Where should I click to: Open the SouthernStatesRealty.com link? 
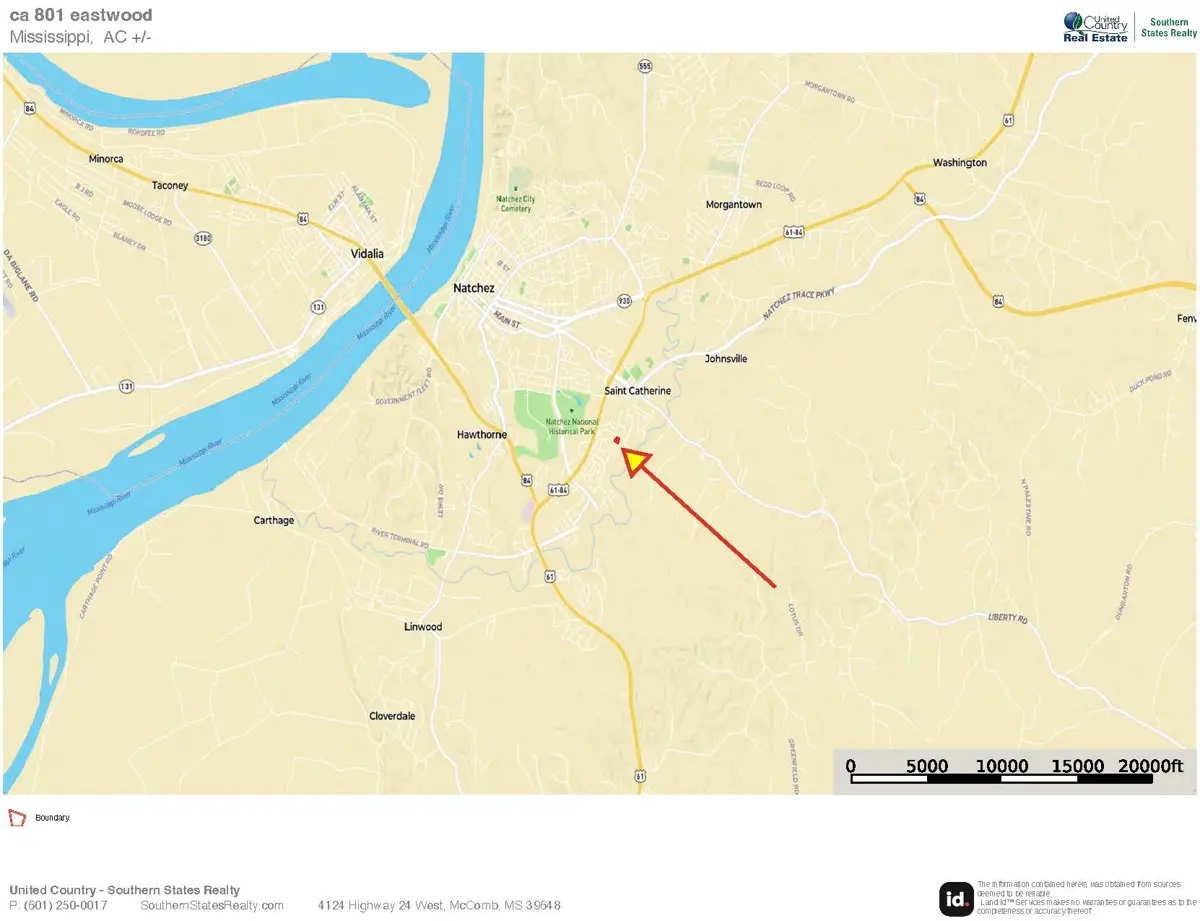tap(212, 905)
